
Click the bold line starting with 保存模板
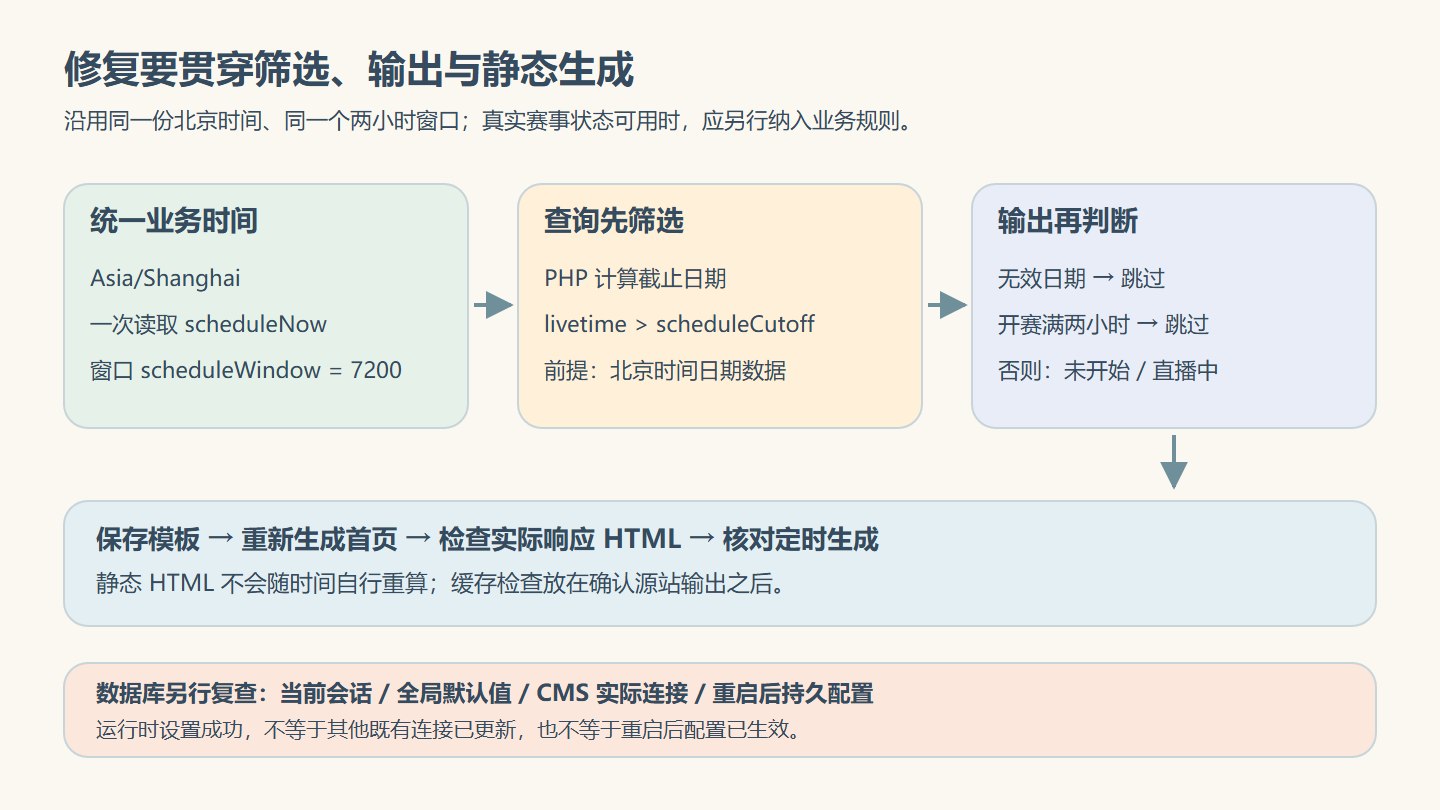point(488,540)
